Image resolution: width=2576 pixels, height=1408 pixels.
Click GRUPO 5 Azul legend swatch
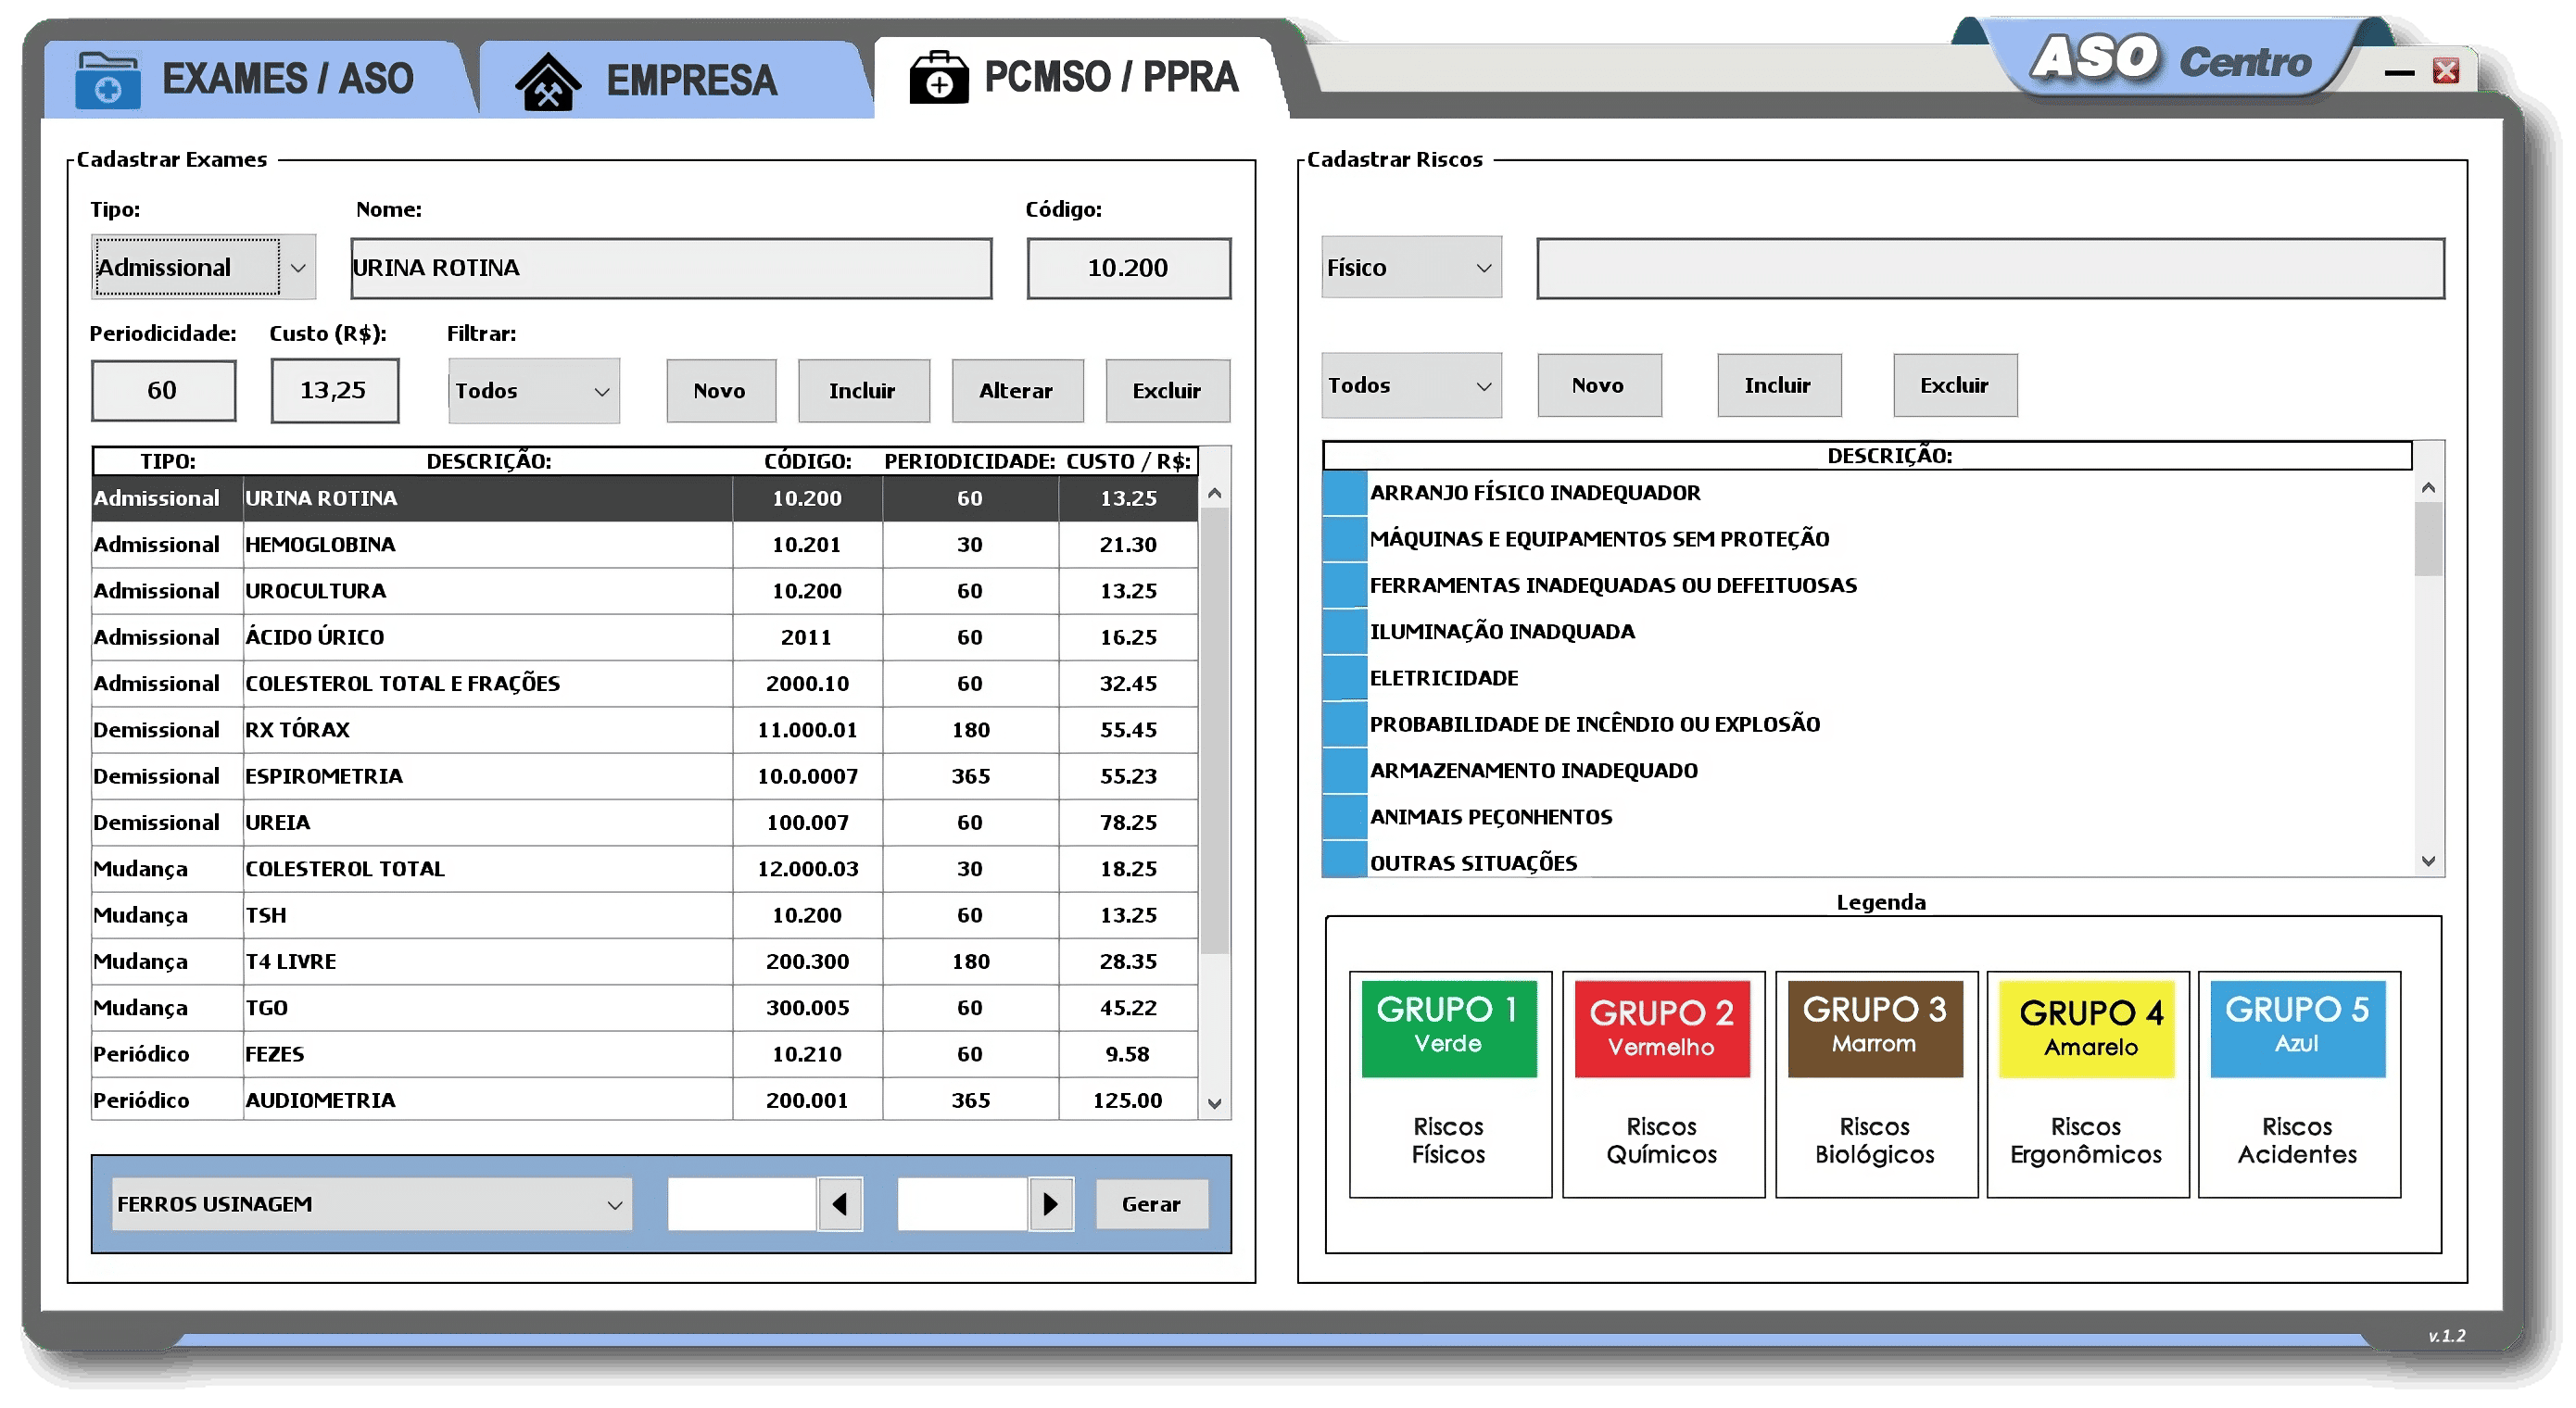(x=2297, y=1028)
